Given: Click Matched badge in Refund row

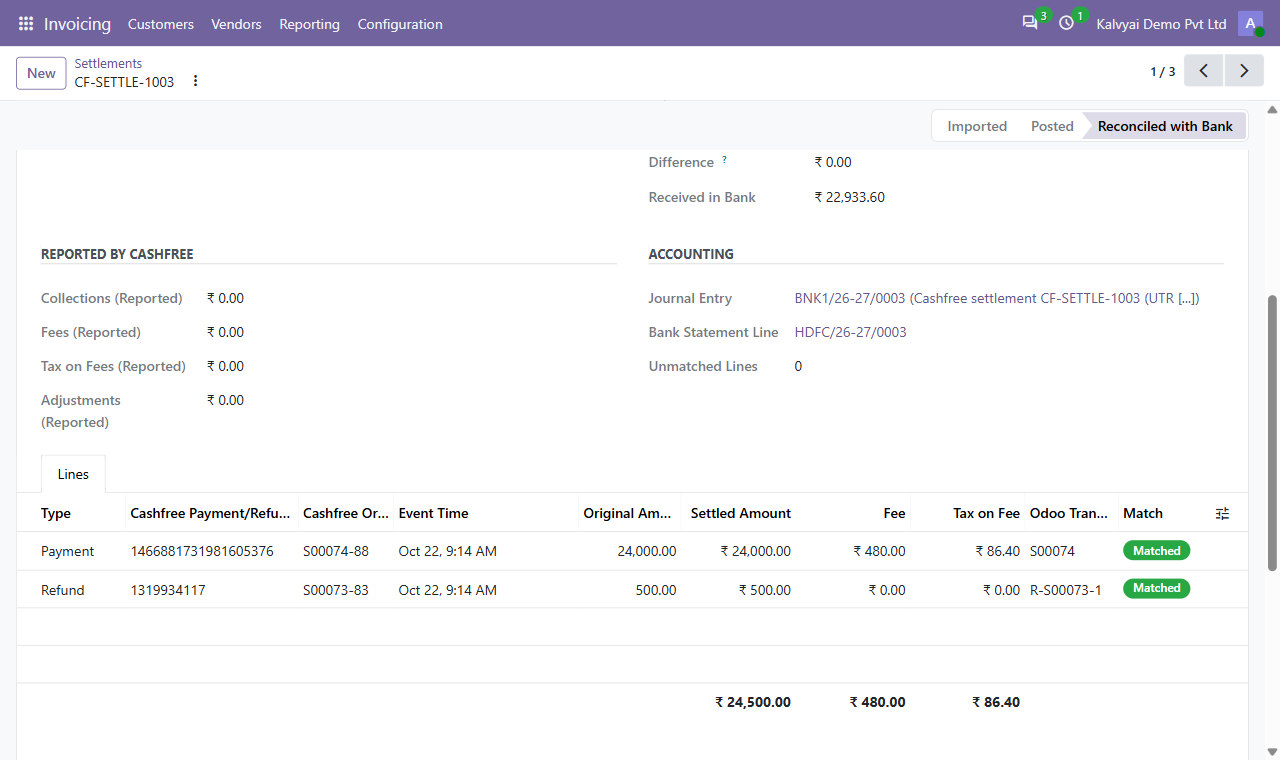Looking at the screenshot, I should point(1157,588).
